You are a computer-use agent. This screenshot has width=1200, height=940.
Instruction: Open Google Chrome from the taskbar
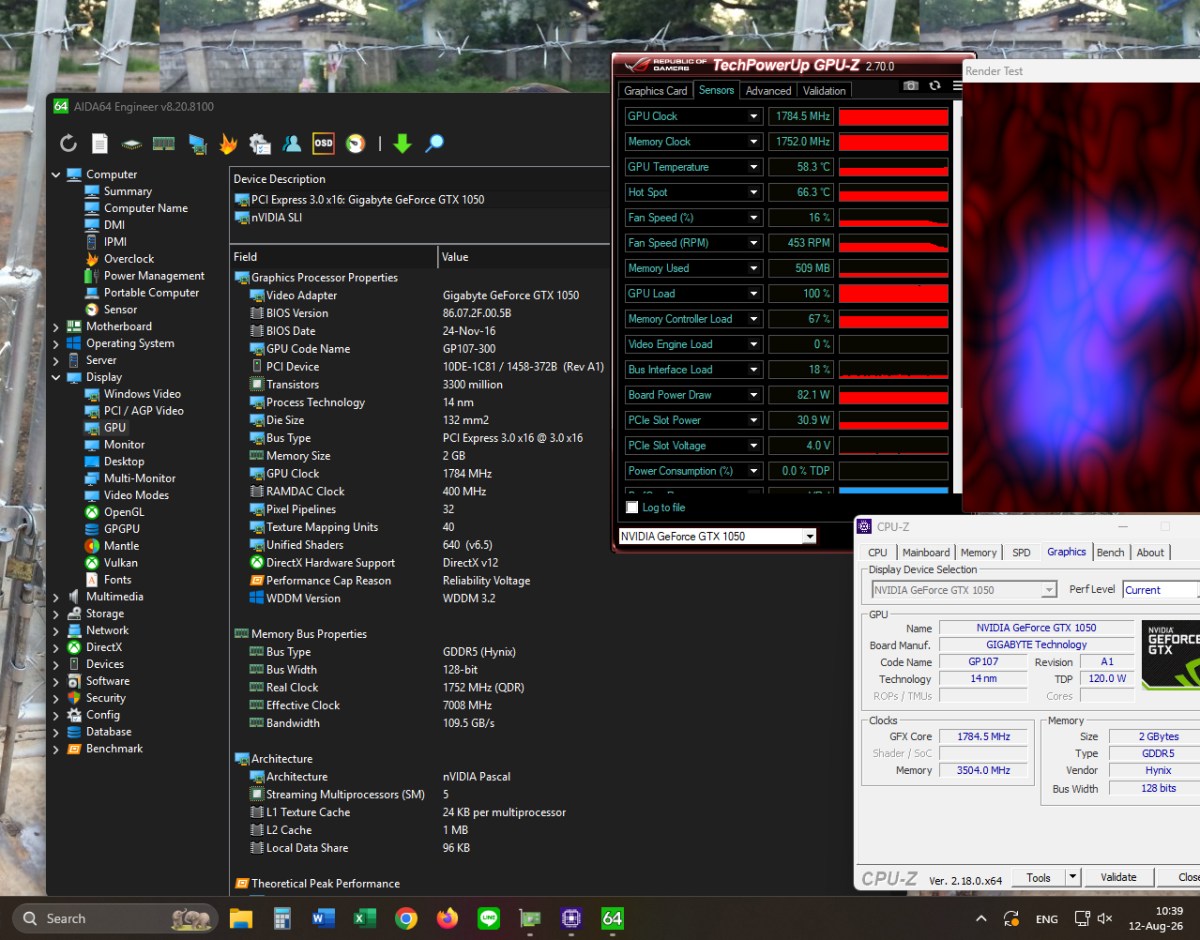(x=406, y=918)
